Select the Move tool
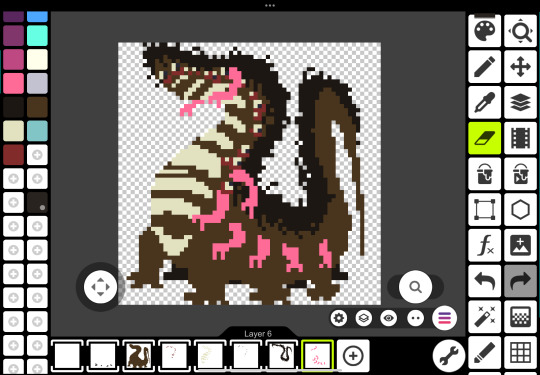Viewport: 540px width, 375px height. [x=520, y=66]
